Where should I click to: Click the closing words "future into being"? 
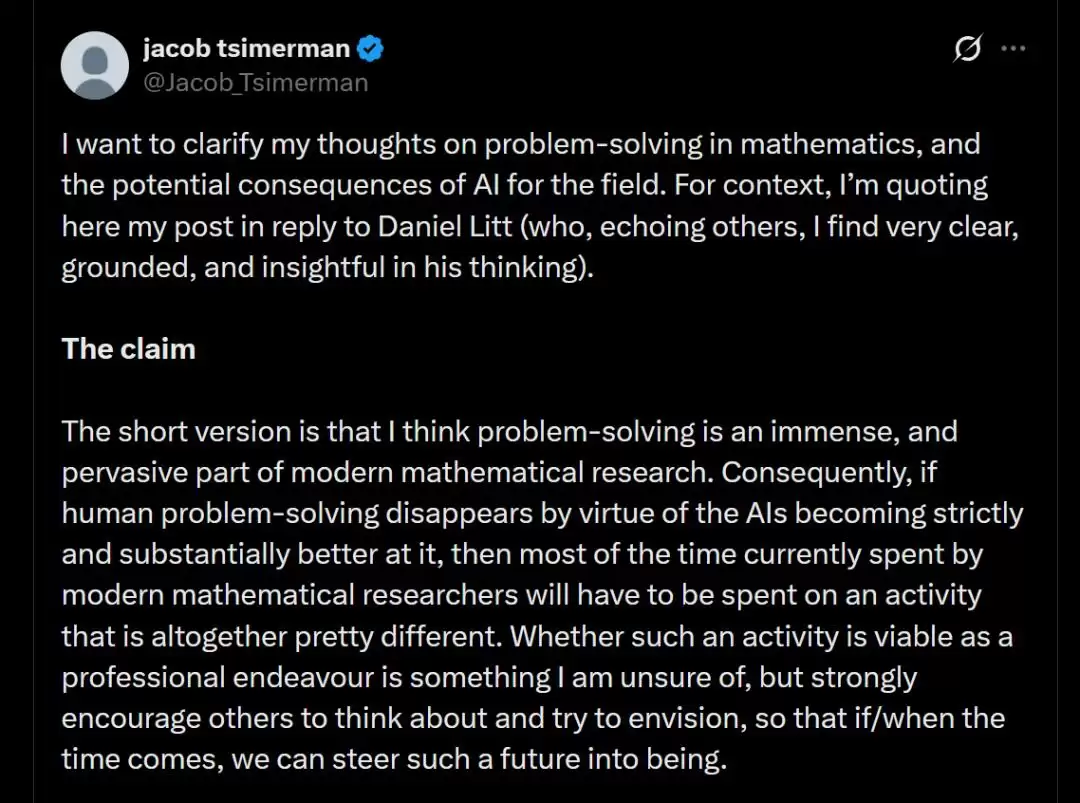click(x=613, y=760)
